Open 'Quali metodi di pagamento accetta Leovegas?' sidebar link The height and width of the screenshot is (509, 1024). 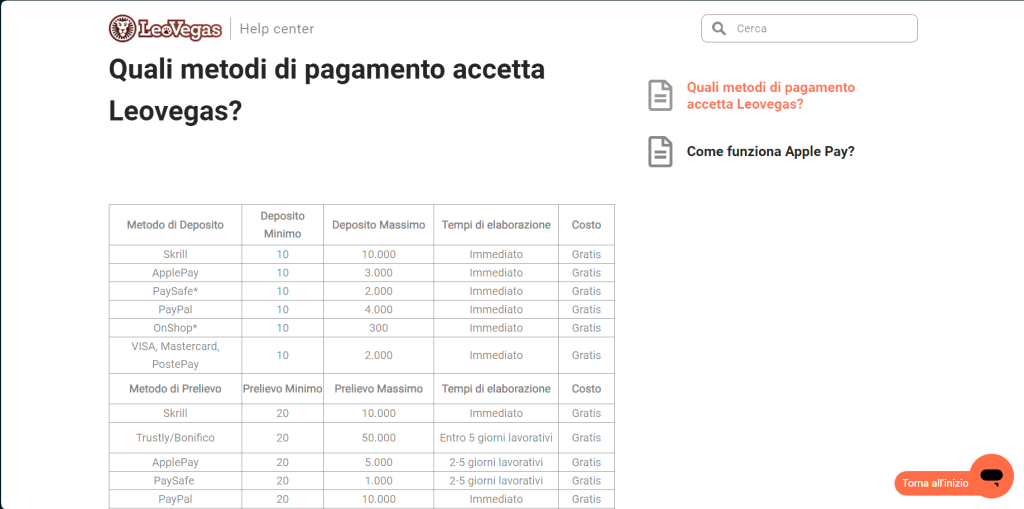tap(771, 95)
